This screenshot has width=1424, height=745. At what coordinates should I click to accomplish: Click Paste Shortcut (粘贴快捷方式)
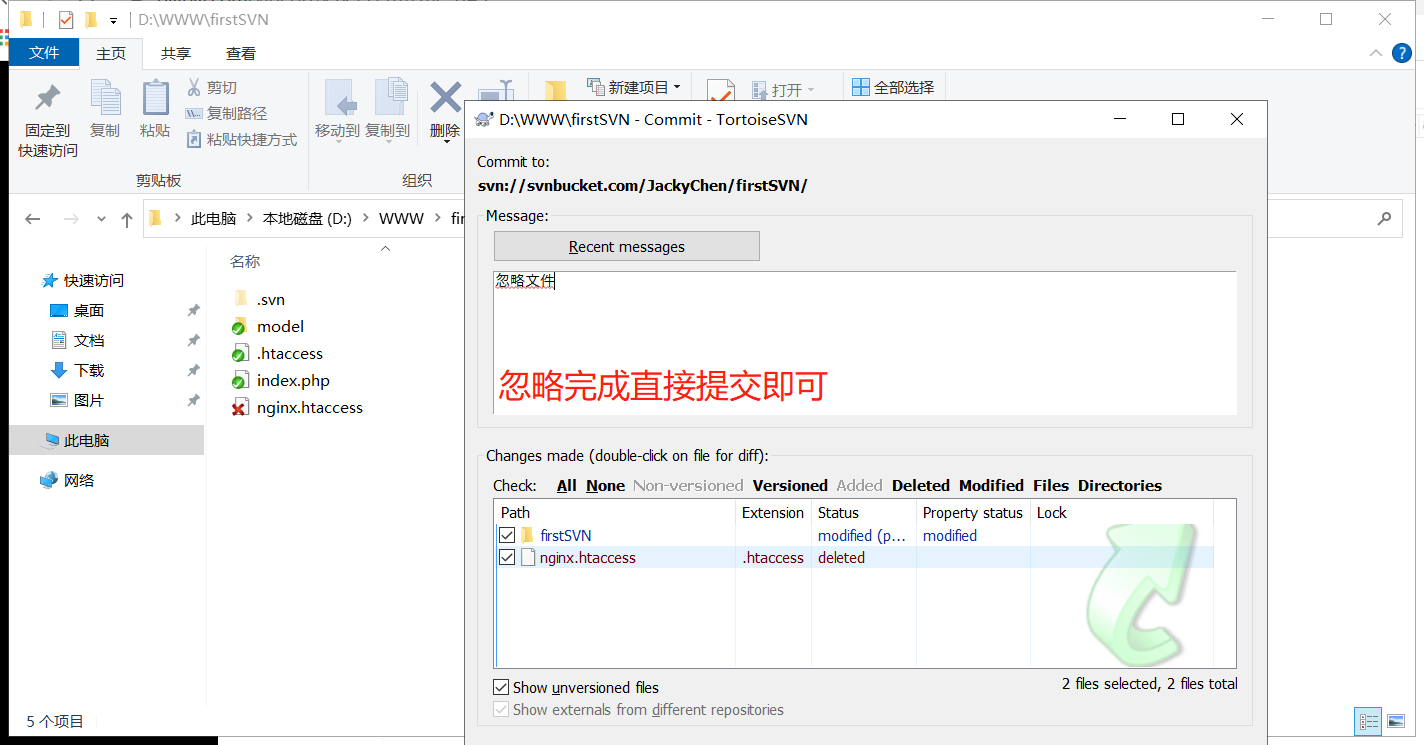[241, 140]
